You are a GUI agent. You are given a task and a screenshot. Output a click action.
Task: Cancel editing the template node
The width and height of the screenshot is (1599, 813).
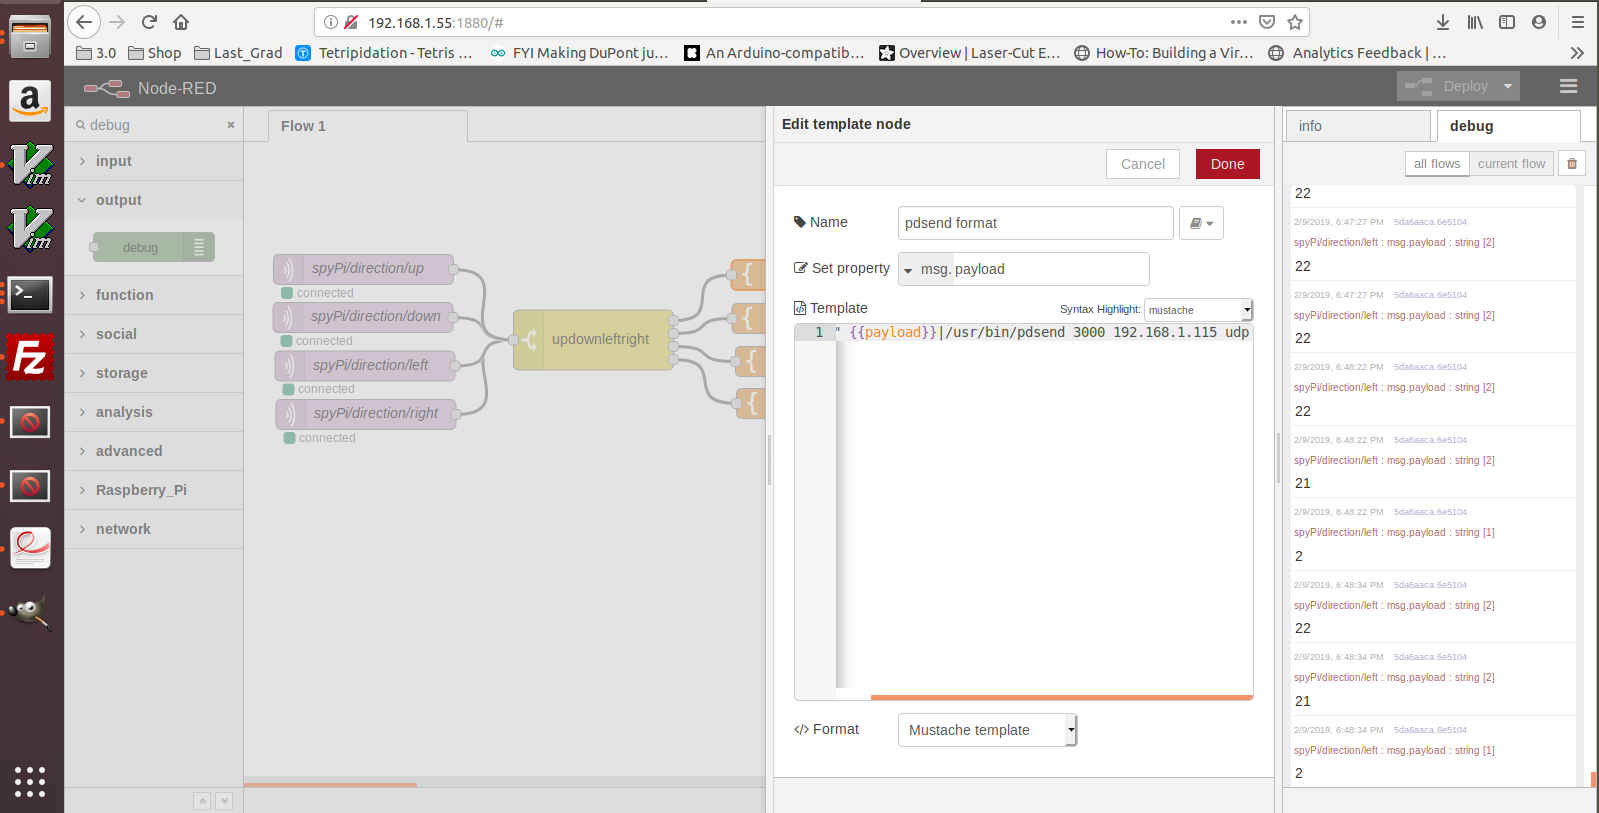pos(1142,164)
